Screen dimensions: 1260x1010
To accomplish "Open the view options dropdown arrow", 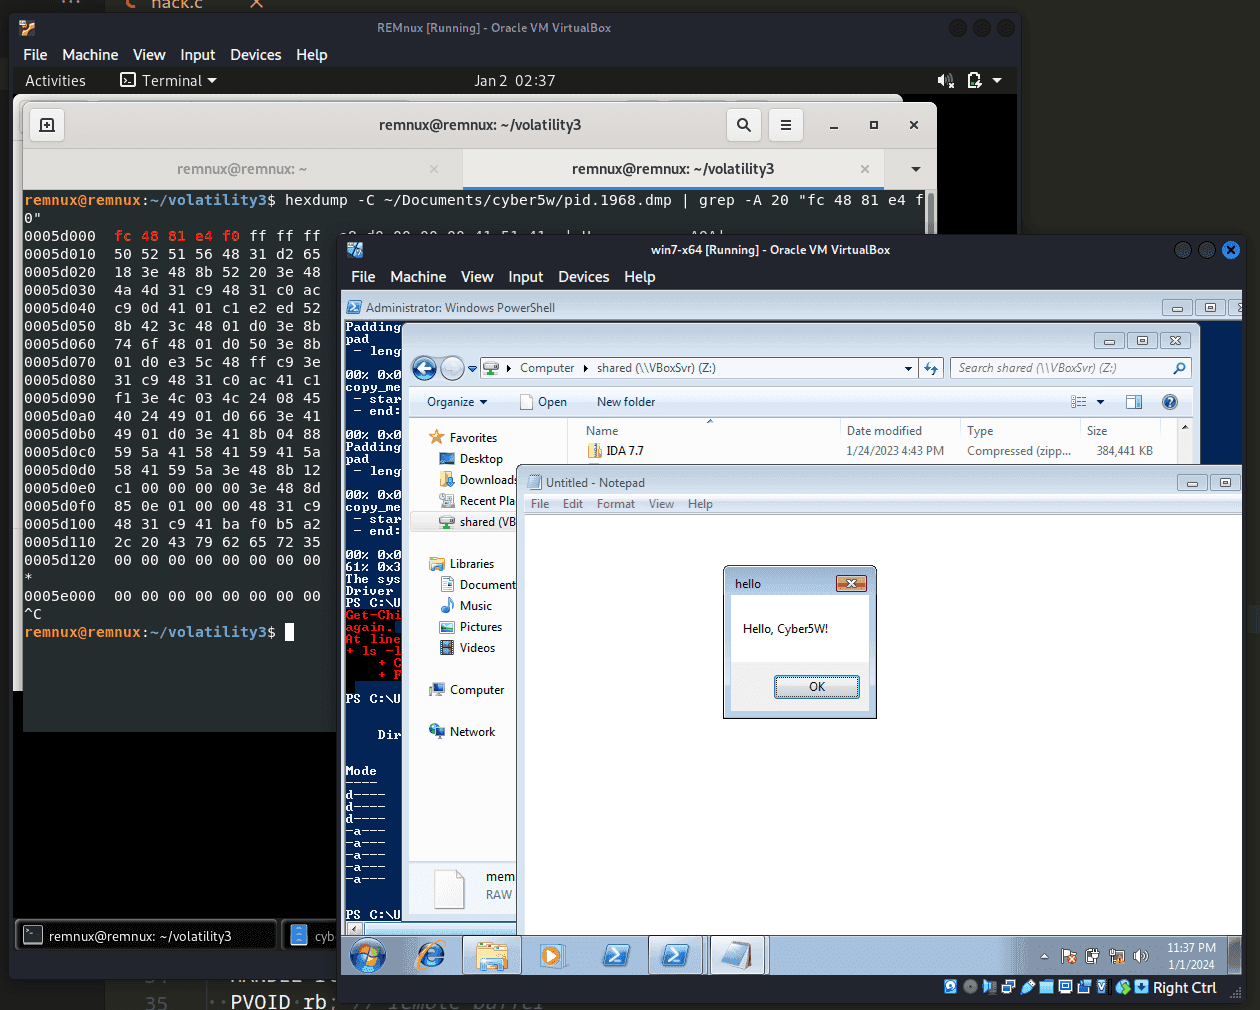I will coord(1100,402).
